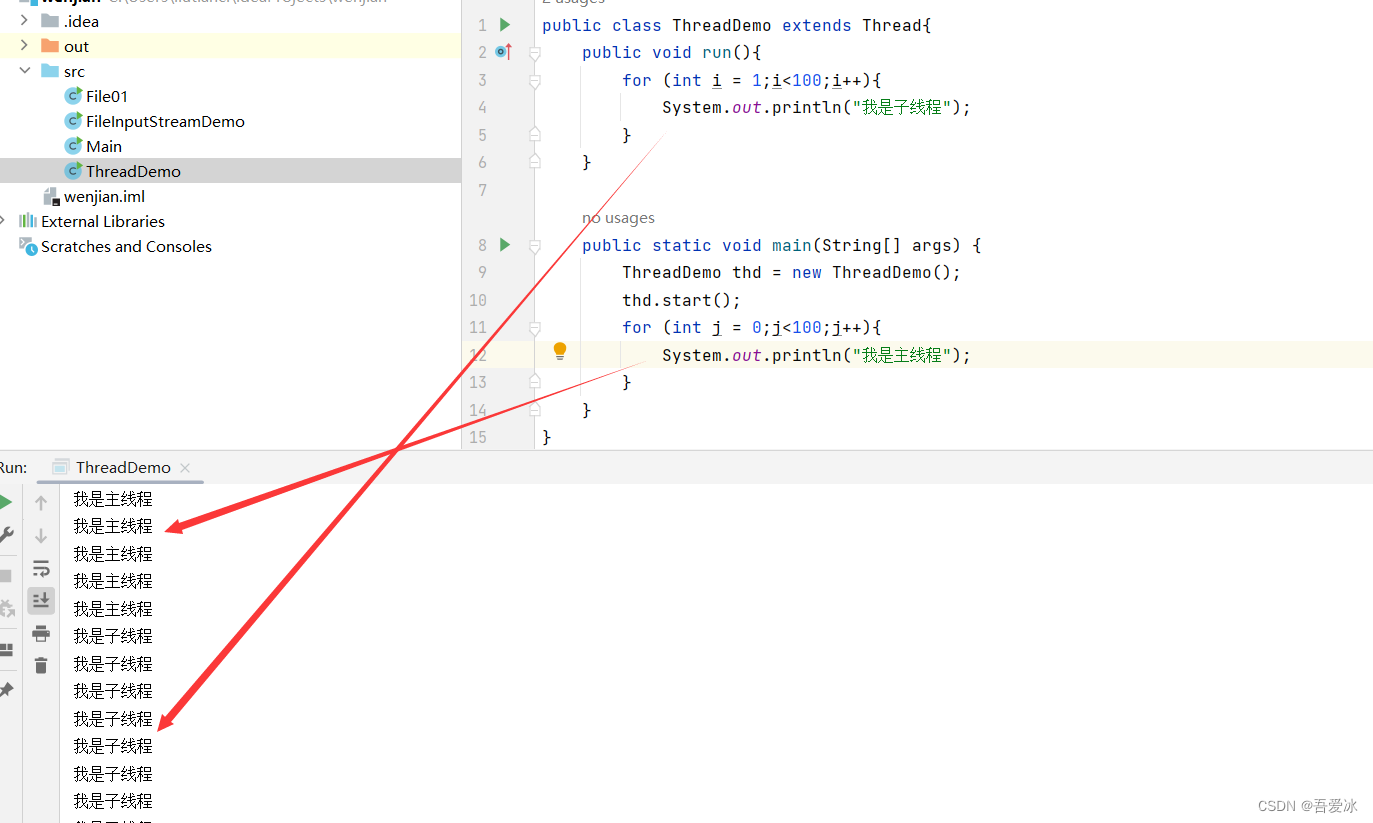This screenshot has height=823, width=1373.
Task: Select the .idea folder in the project tree
Action: point(81,21)
